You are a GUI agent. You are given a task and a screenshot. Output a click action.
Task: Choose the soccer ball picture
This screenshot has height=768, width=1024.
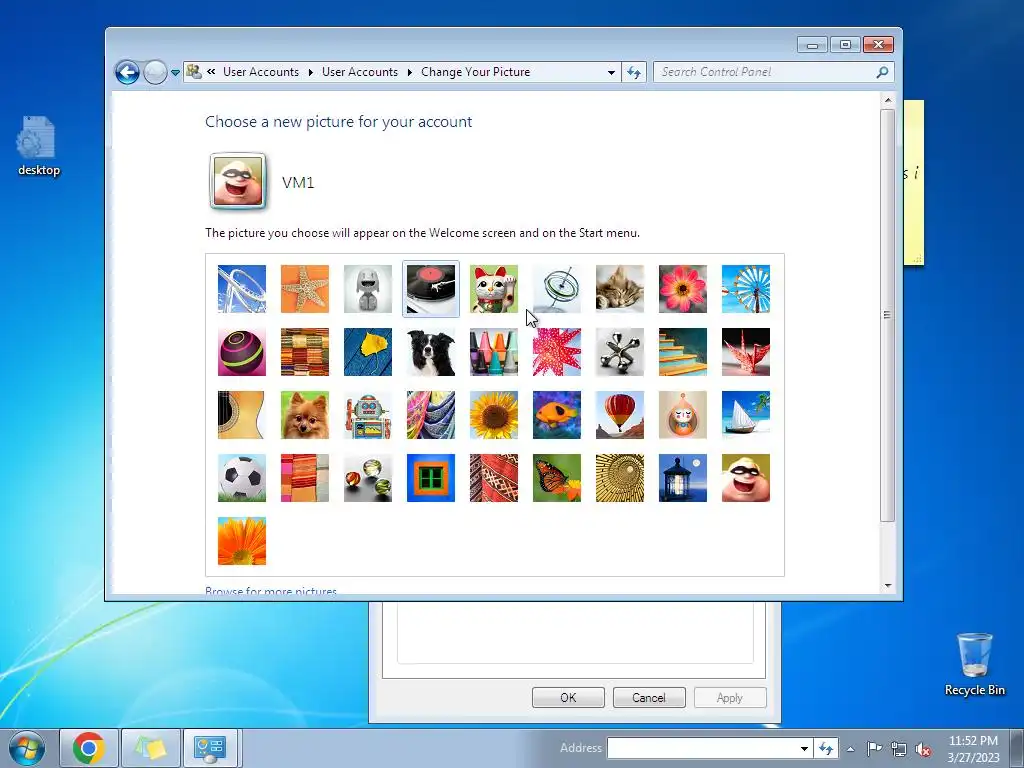click(242, 478)
